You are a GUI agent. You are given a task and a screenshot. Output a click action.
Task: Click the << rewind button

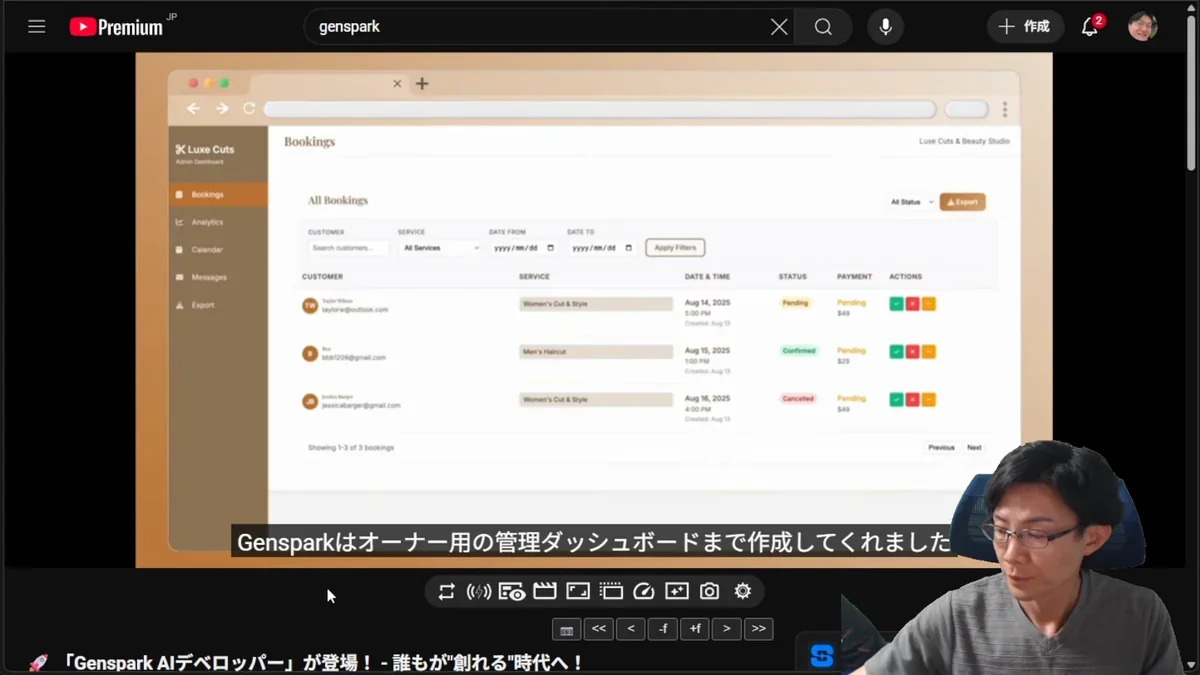[x=598, y=629]
